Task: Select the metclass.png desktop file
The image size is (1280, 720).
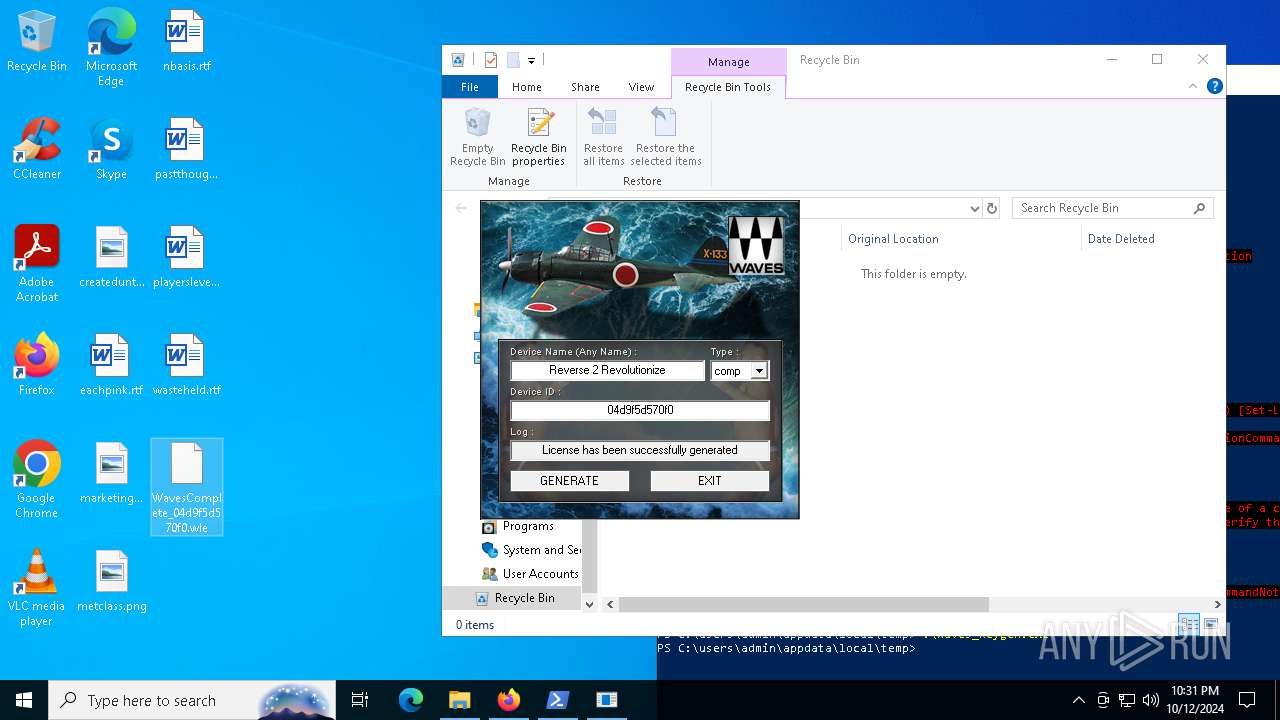Action: (x=111, y=582)
